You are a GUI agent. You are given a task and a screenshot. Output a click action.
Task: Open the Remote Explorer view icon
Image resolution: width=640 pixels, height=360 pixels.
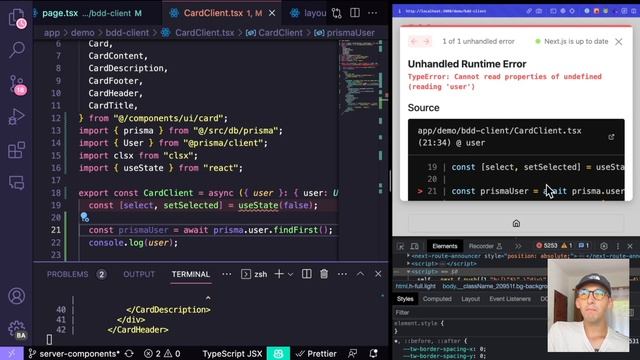16,182
